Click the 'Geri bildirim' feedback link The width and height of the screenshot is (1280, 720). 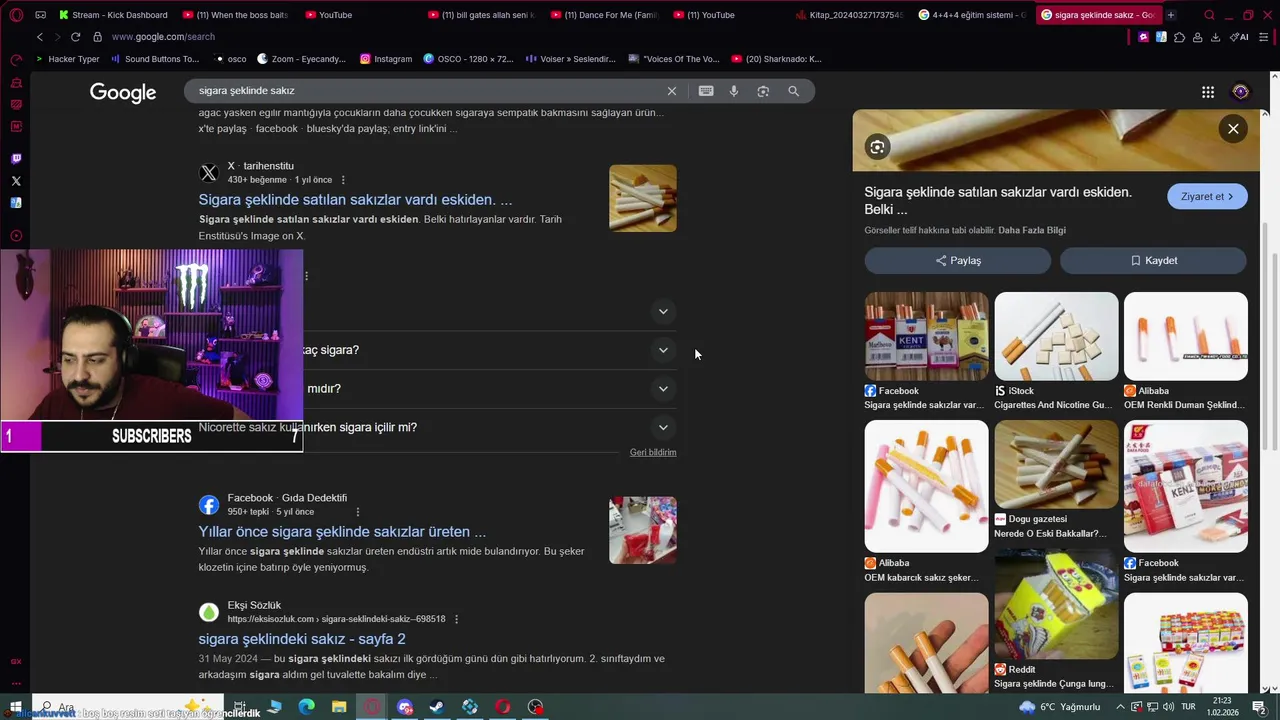click(x=653, y=453)
